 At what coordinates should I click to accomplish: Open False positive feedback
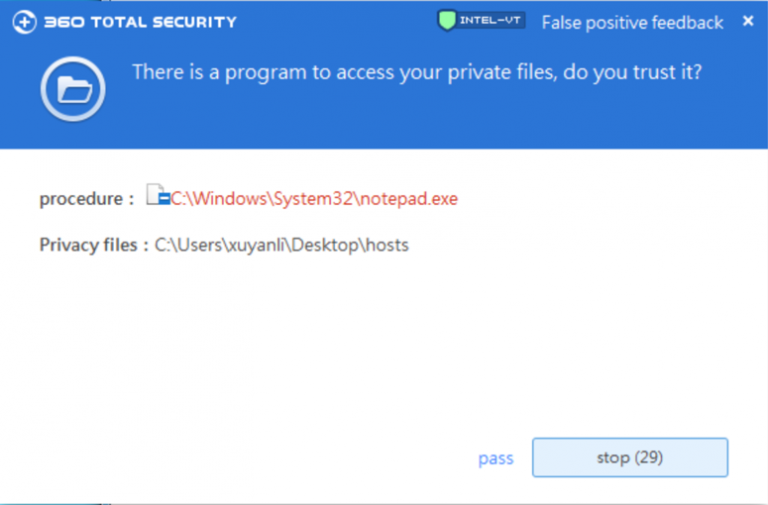[632, 22]
